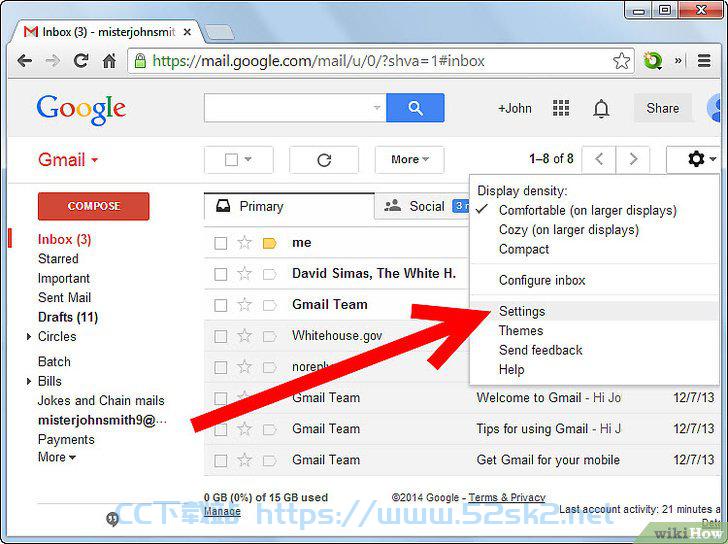This screenshot has height=544, width=728.
Task: Open the Gmail product switcher dropdown
Action: click(68, 160)
